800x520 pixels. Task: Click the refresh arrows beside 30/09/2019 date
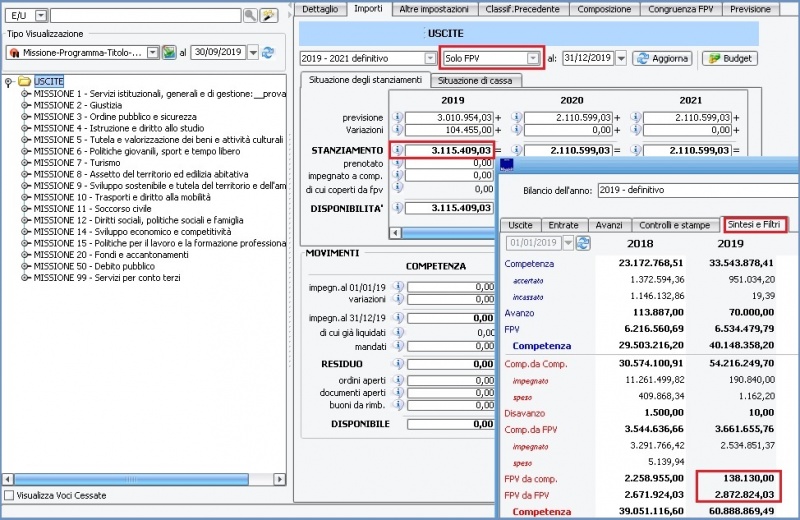268,52
